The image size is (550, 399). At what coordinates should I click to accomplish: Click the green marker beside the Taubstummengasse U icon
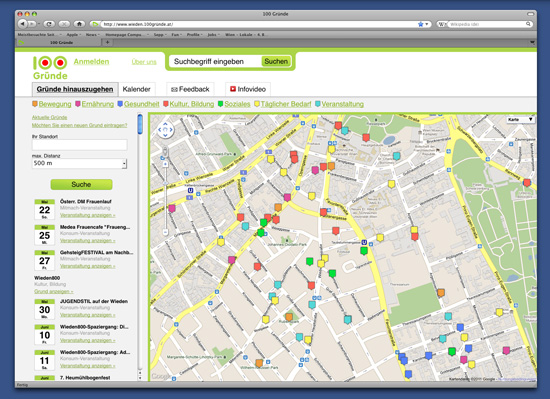[364, 251]
